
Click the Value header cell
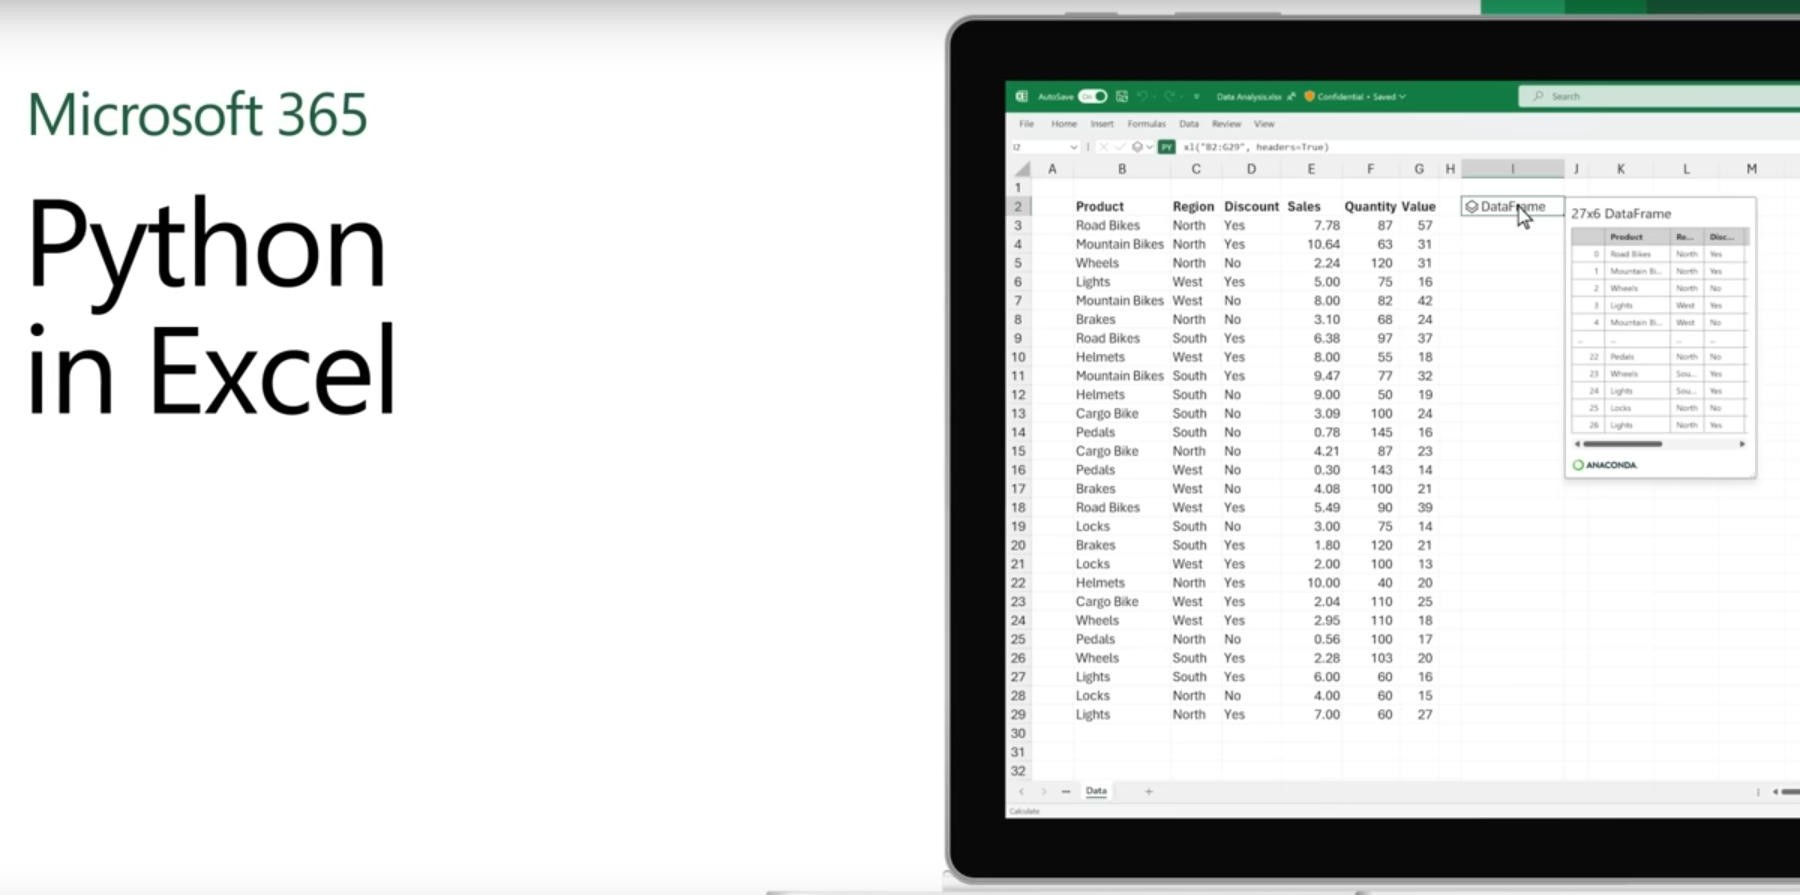tap(1418, 206)
